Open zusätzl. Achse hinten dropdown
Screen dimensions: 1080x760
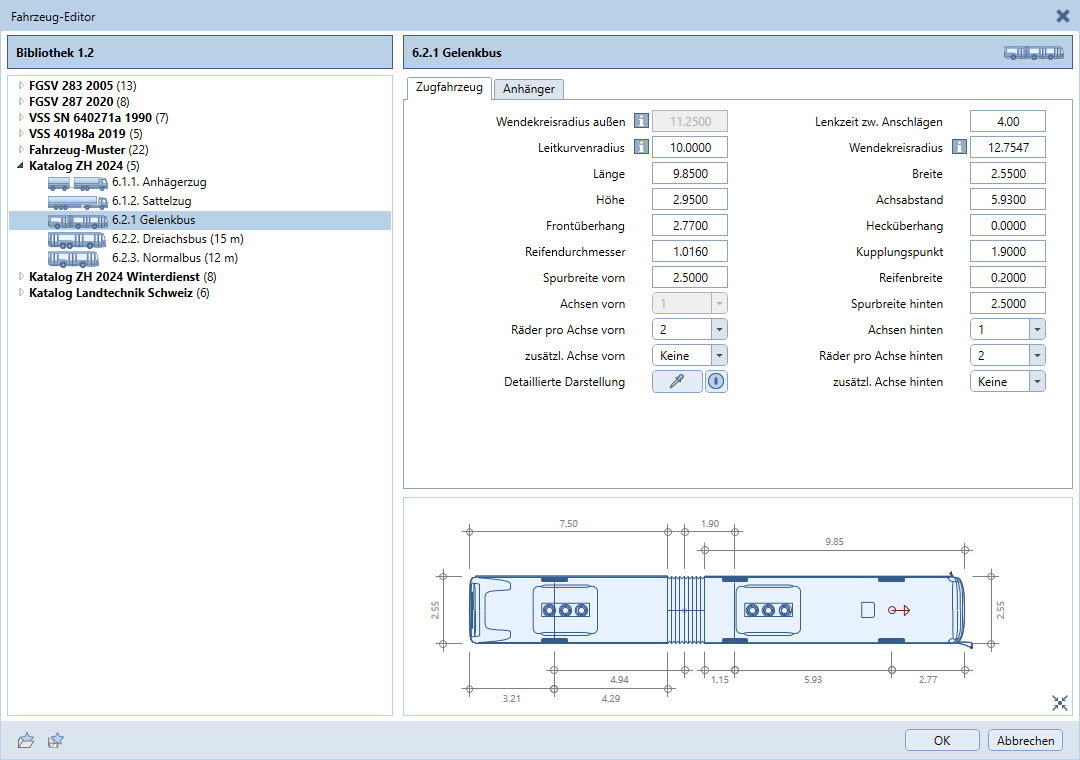[x=1036, y=381]
